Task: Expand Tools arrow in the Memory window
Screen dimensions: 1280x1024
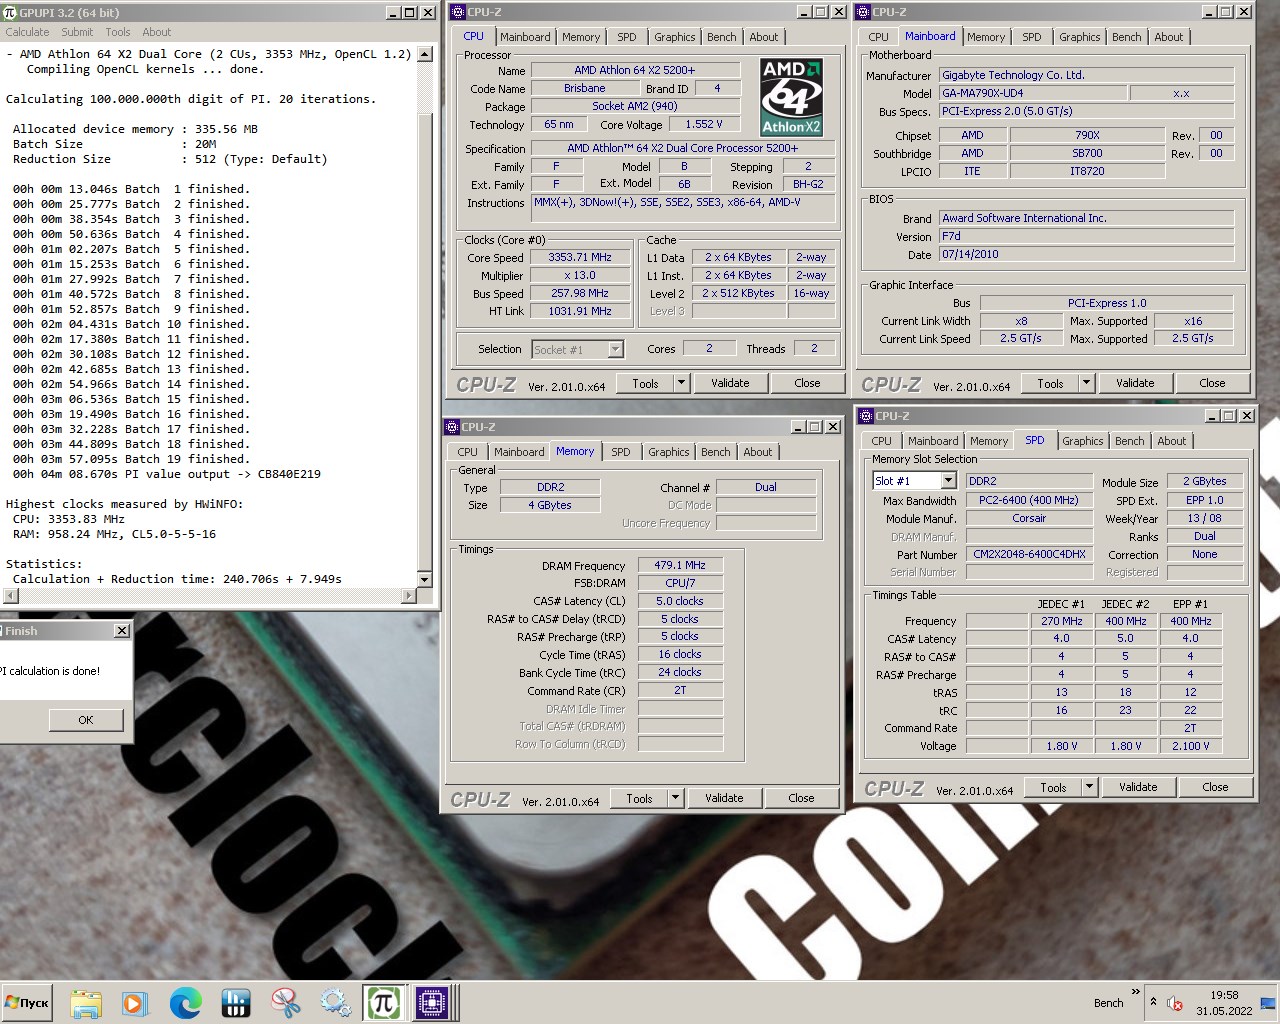Action: tap(675, 798)
